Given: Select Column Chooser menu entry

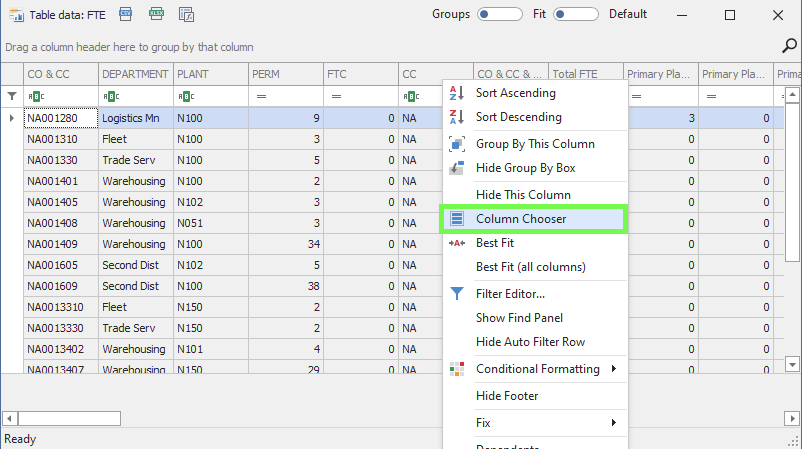Looking at the screenshot, I should pos(521,218).
